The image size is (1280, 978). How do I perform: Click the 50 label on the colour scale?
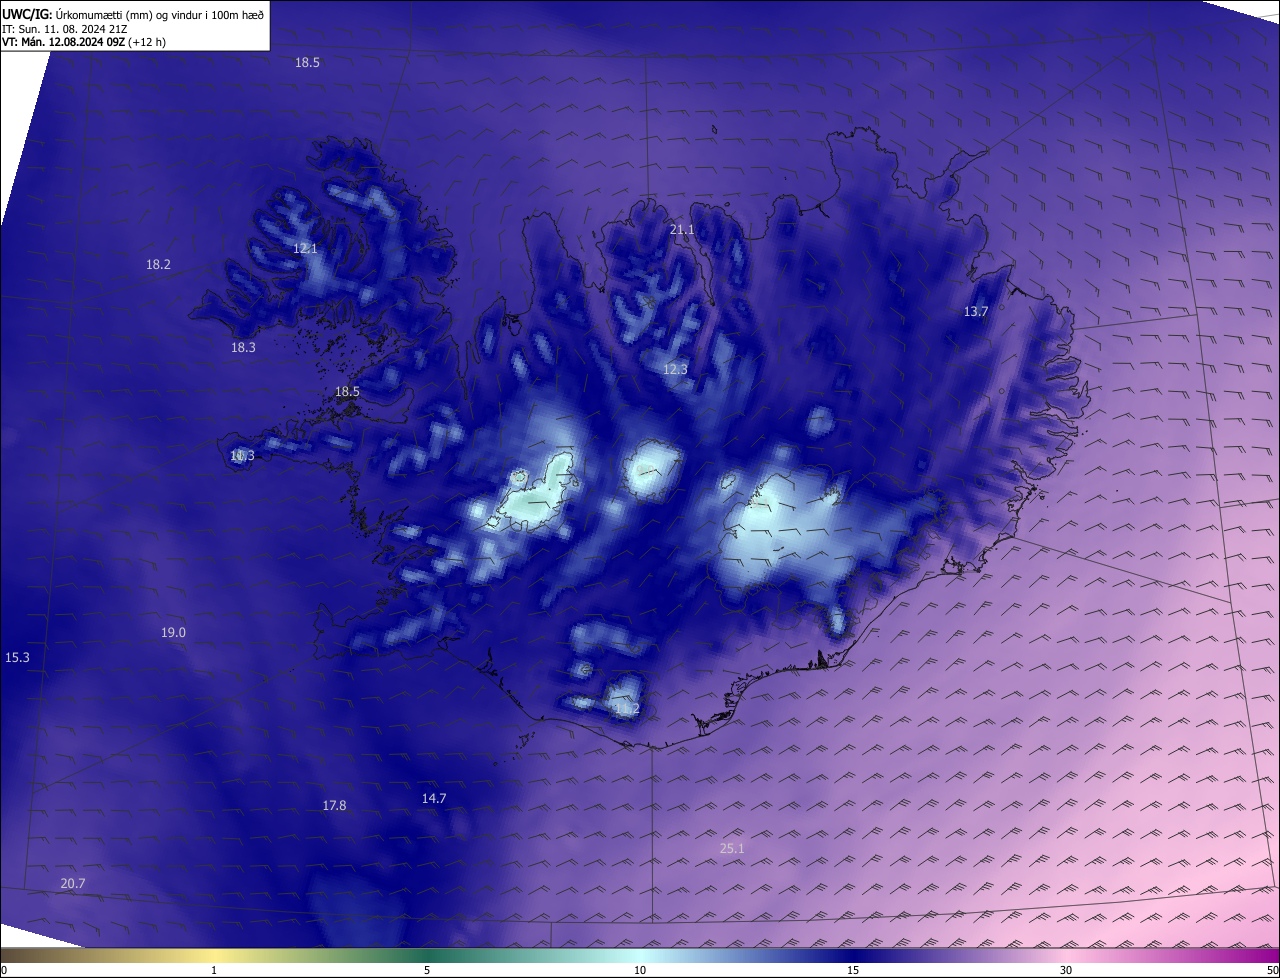point(1272,971)
